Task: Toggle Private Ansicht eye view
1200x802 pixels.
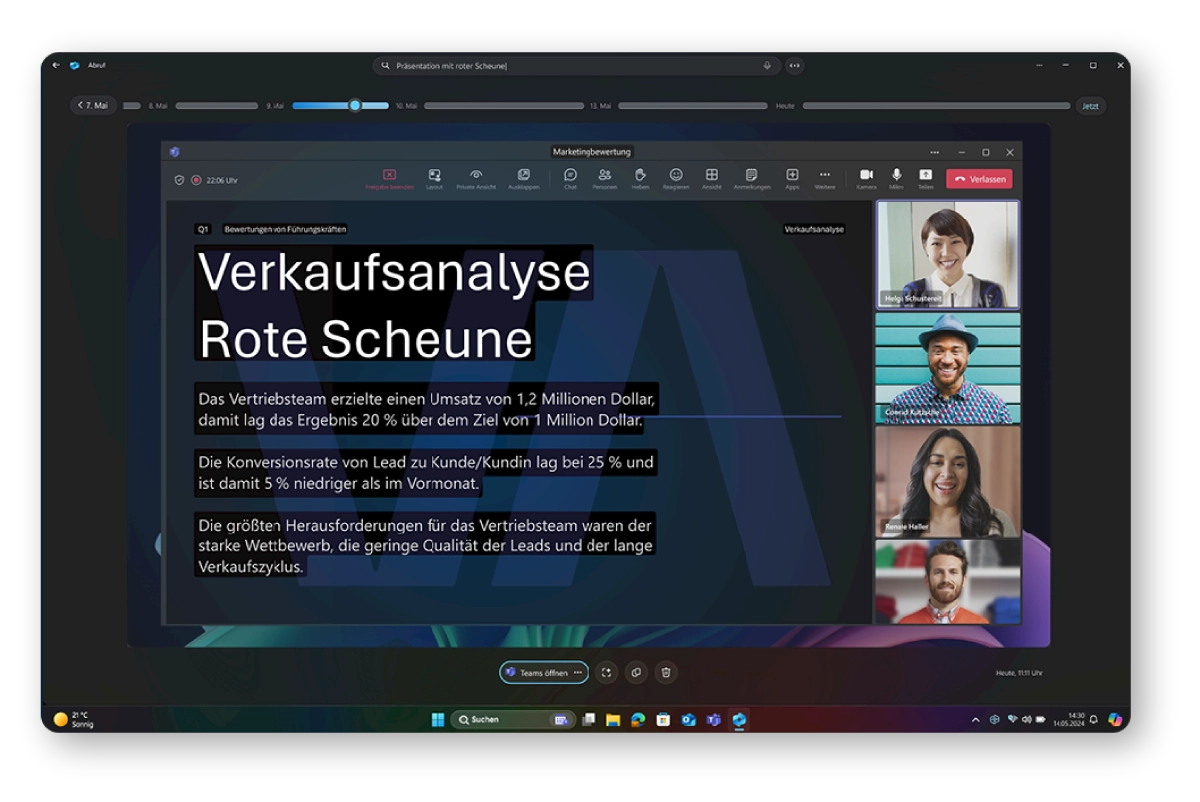Action: [476, 176]
